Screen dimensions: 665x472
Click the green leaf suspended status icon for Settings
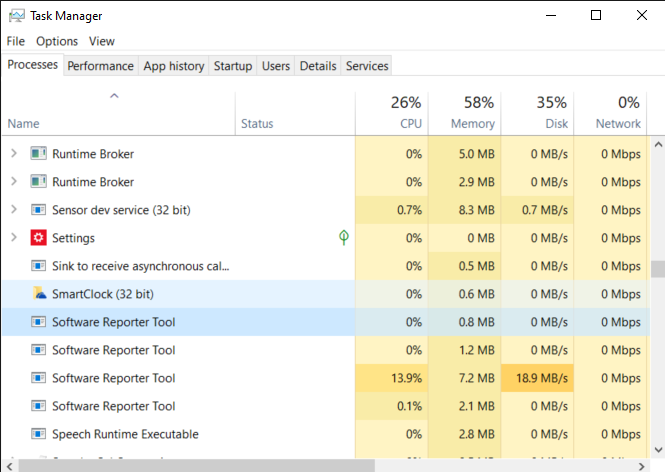click(344, 237)
